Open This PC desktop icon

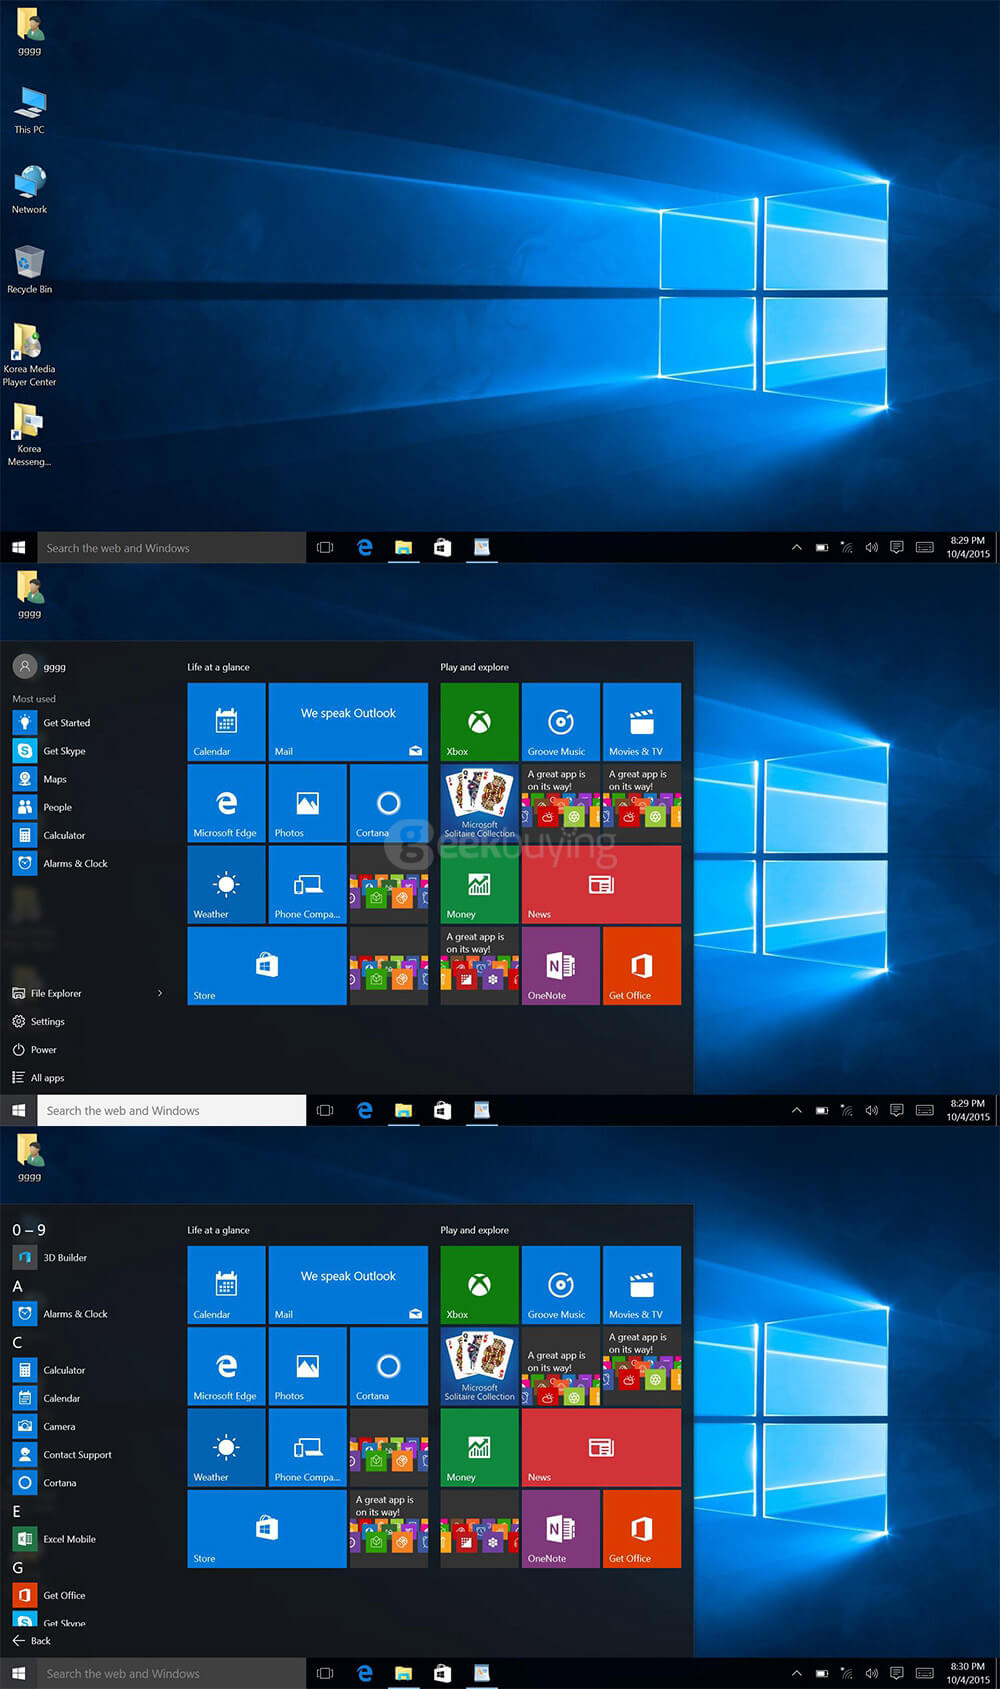point(30,110)
